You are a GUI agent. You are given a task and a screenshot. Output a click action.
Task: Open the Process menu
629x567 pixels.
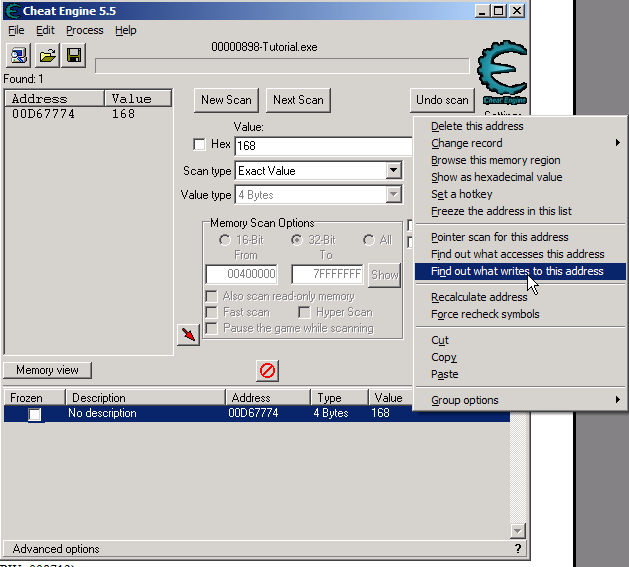(x=85, y=30)
